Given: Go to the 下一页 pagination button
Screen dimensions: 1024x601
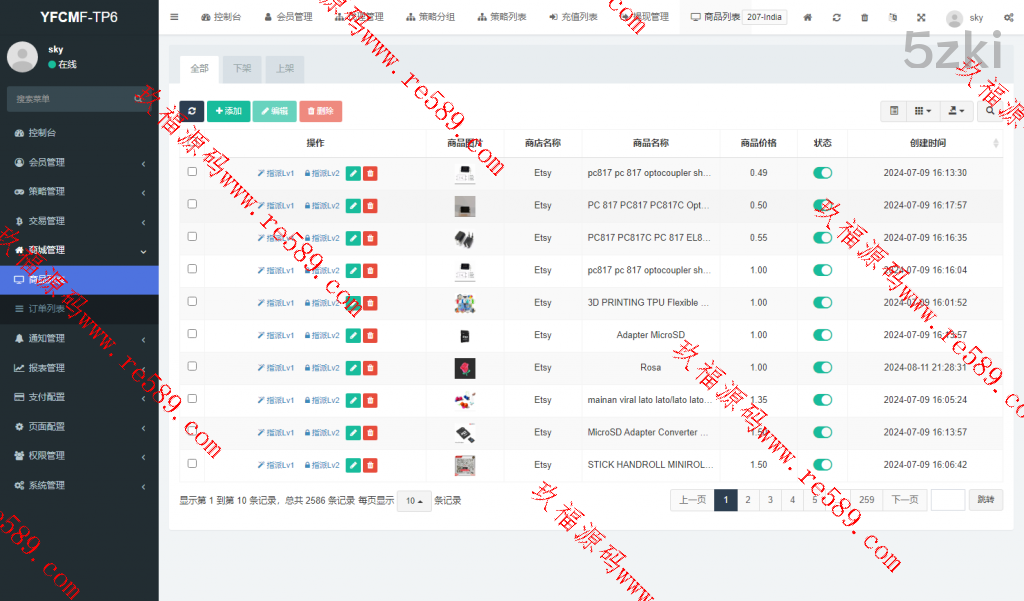Looking at the screenshot, I should [904, 500].
